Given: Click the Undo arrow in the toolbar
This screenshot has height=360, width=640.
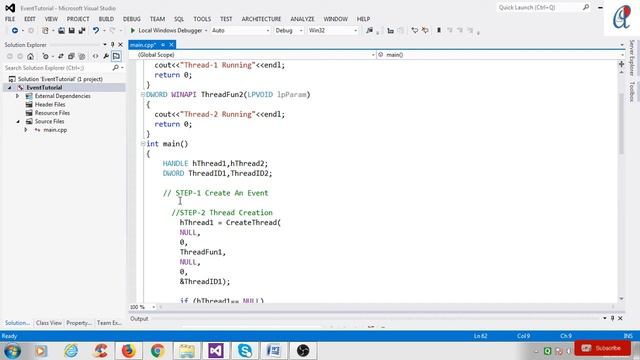Looking at the screenshot, I should pyautogui.click(x=96, y=31).
